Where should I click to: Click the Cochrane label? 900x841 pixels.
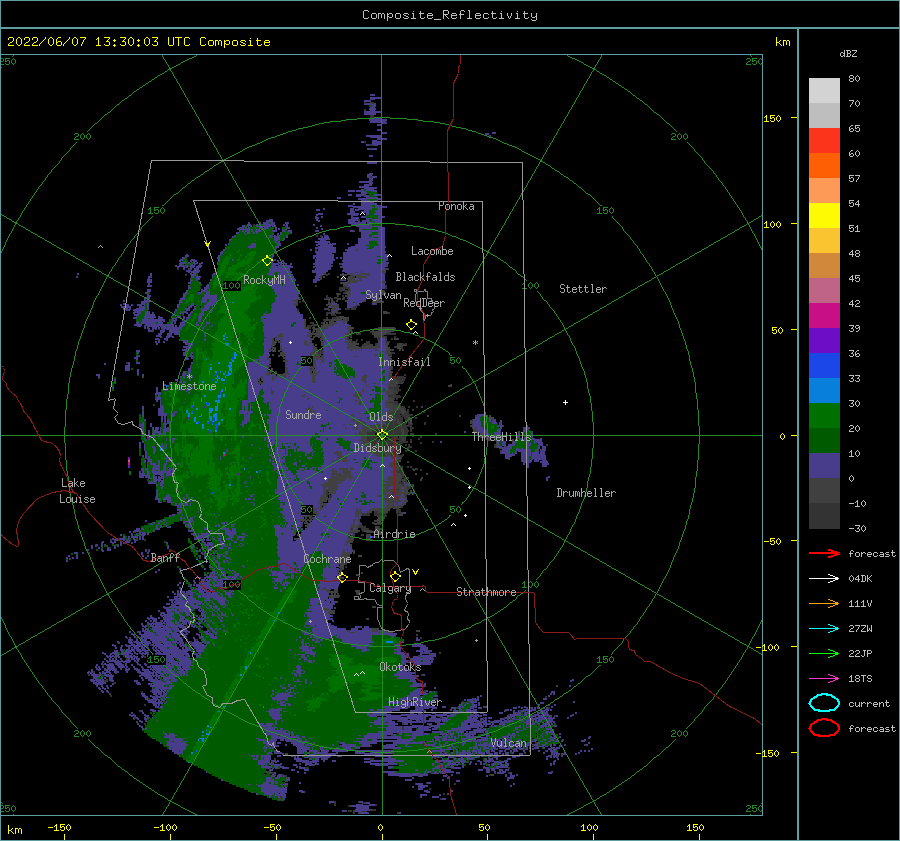point(327,559)
